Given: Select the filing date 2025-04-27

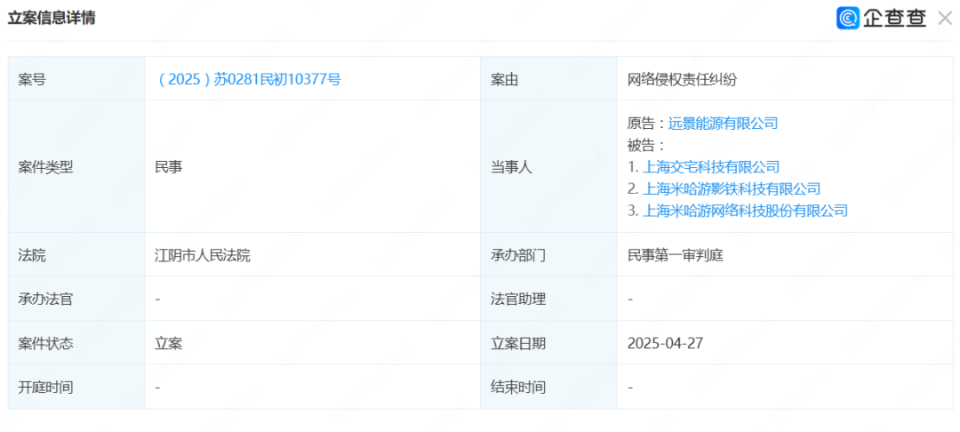Looking at the screenshot, I should (x=665, y=343).
